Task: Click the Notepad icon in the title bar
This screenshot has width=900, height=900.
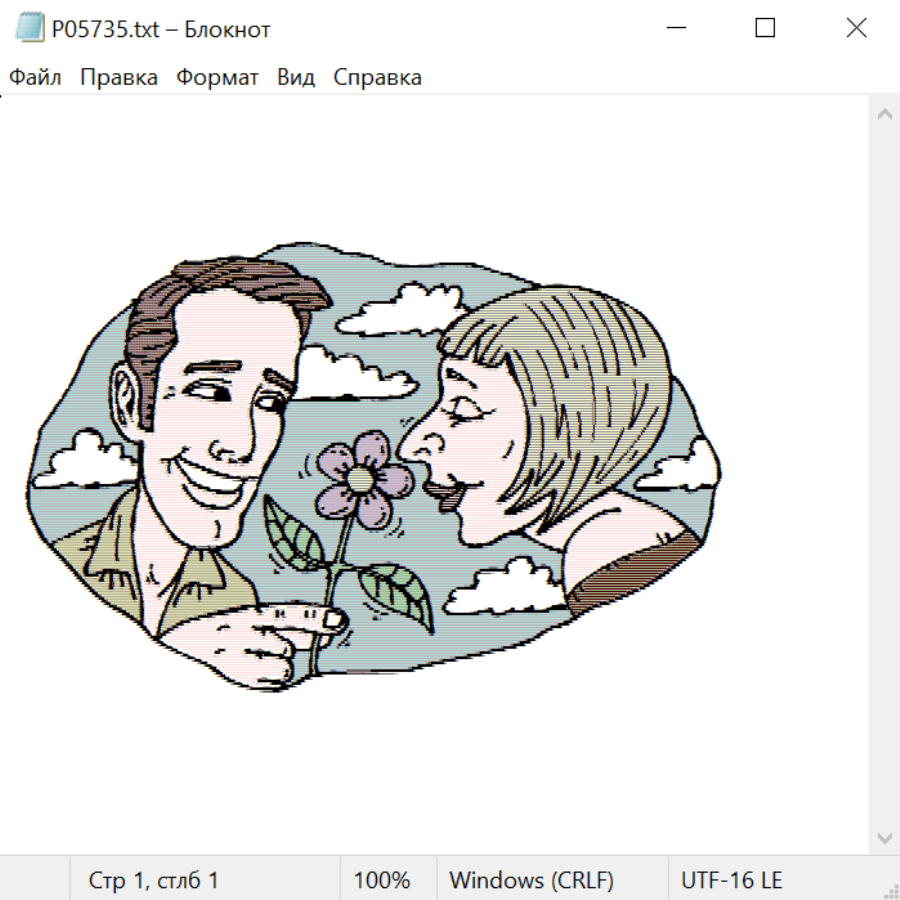Action: tap(30, 29)
